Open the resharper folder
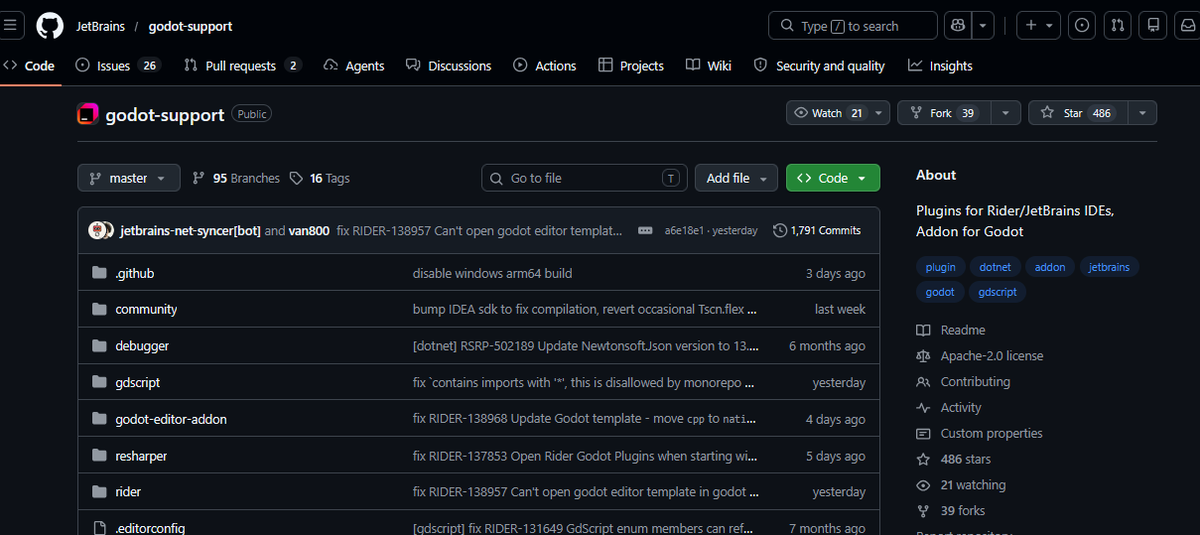Screen dimensions: 1200x535 [x=141, y=456]
